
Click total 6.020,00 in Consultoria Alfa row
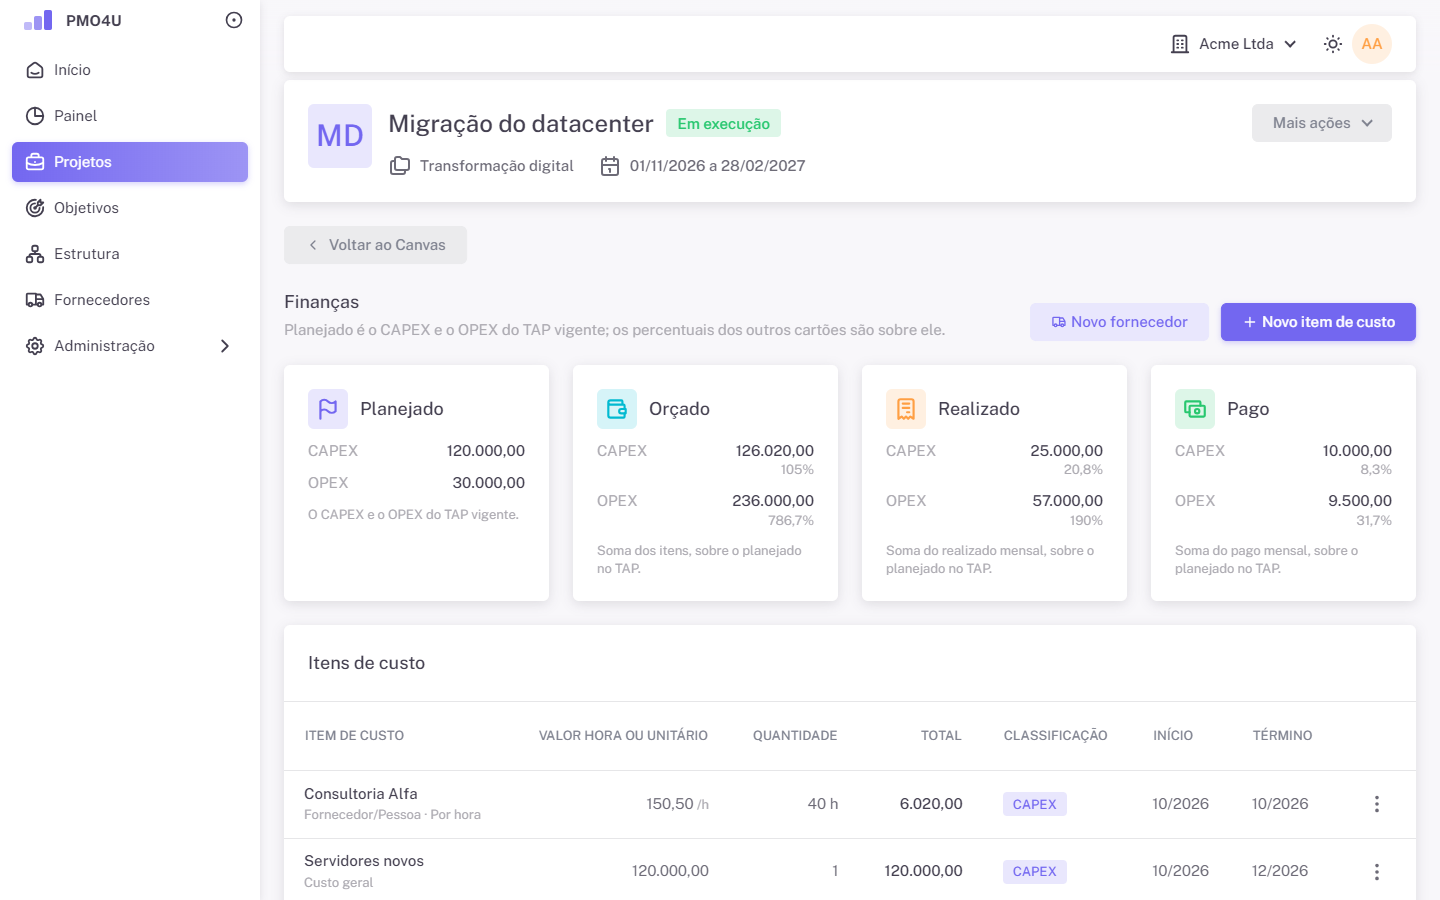coord(931,804)
